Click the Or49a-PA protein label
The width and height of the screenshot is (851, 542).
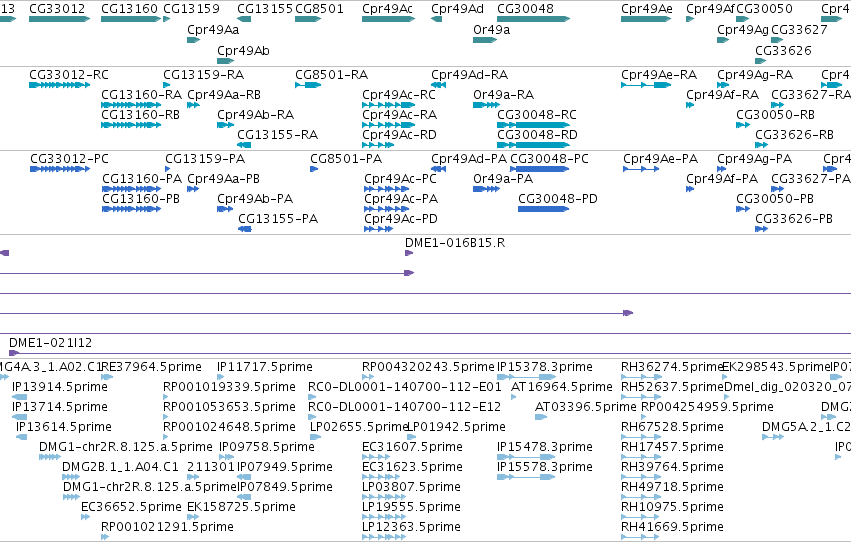click(x=503, y=178)
